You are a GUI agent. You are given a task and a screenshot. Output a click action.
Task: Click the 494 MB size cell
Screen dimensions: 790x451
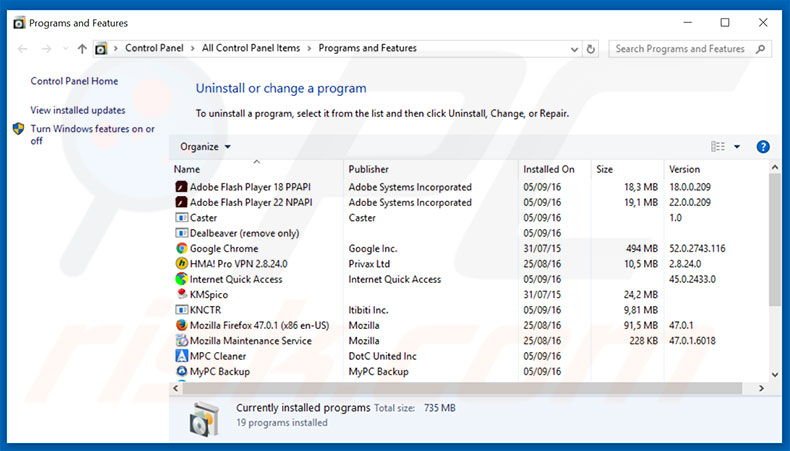click(642, 248)
